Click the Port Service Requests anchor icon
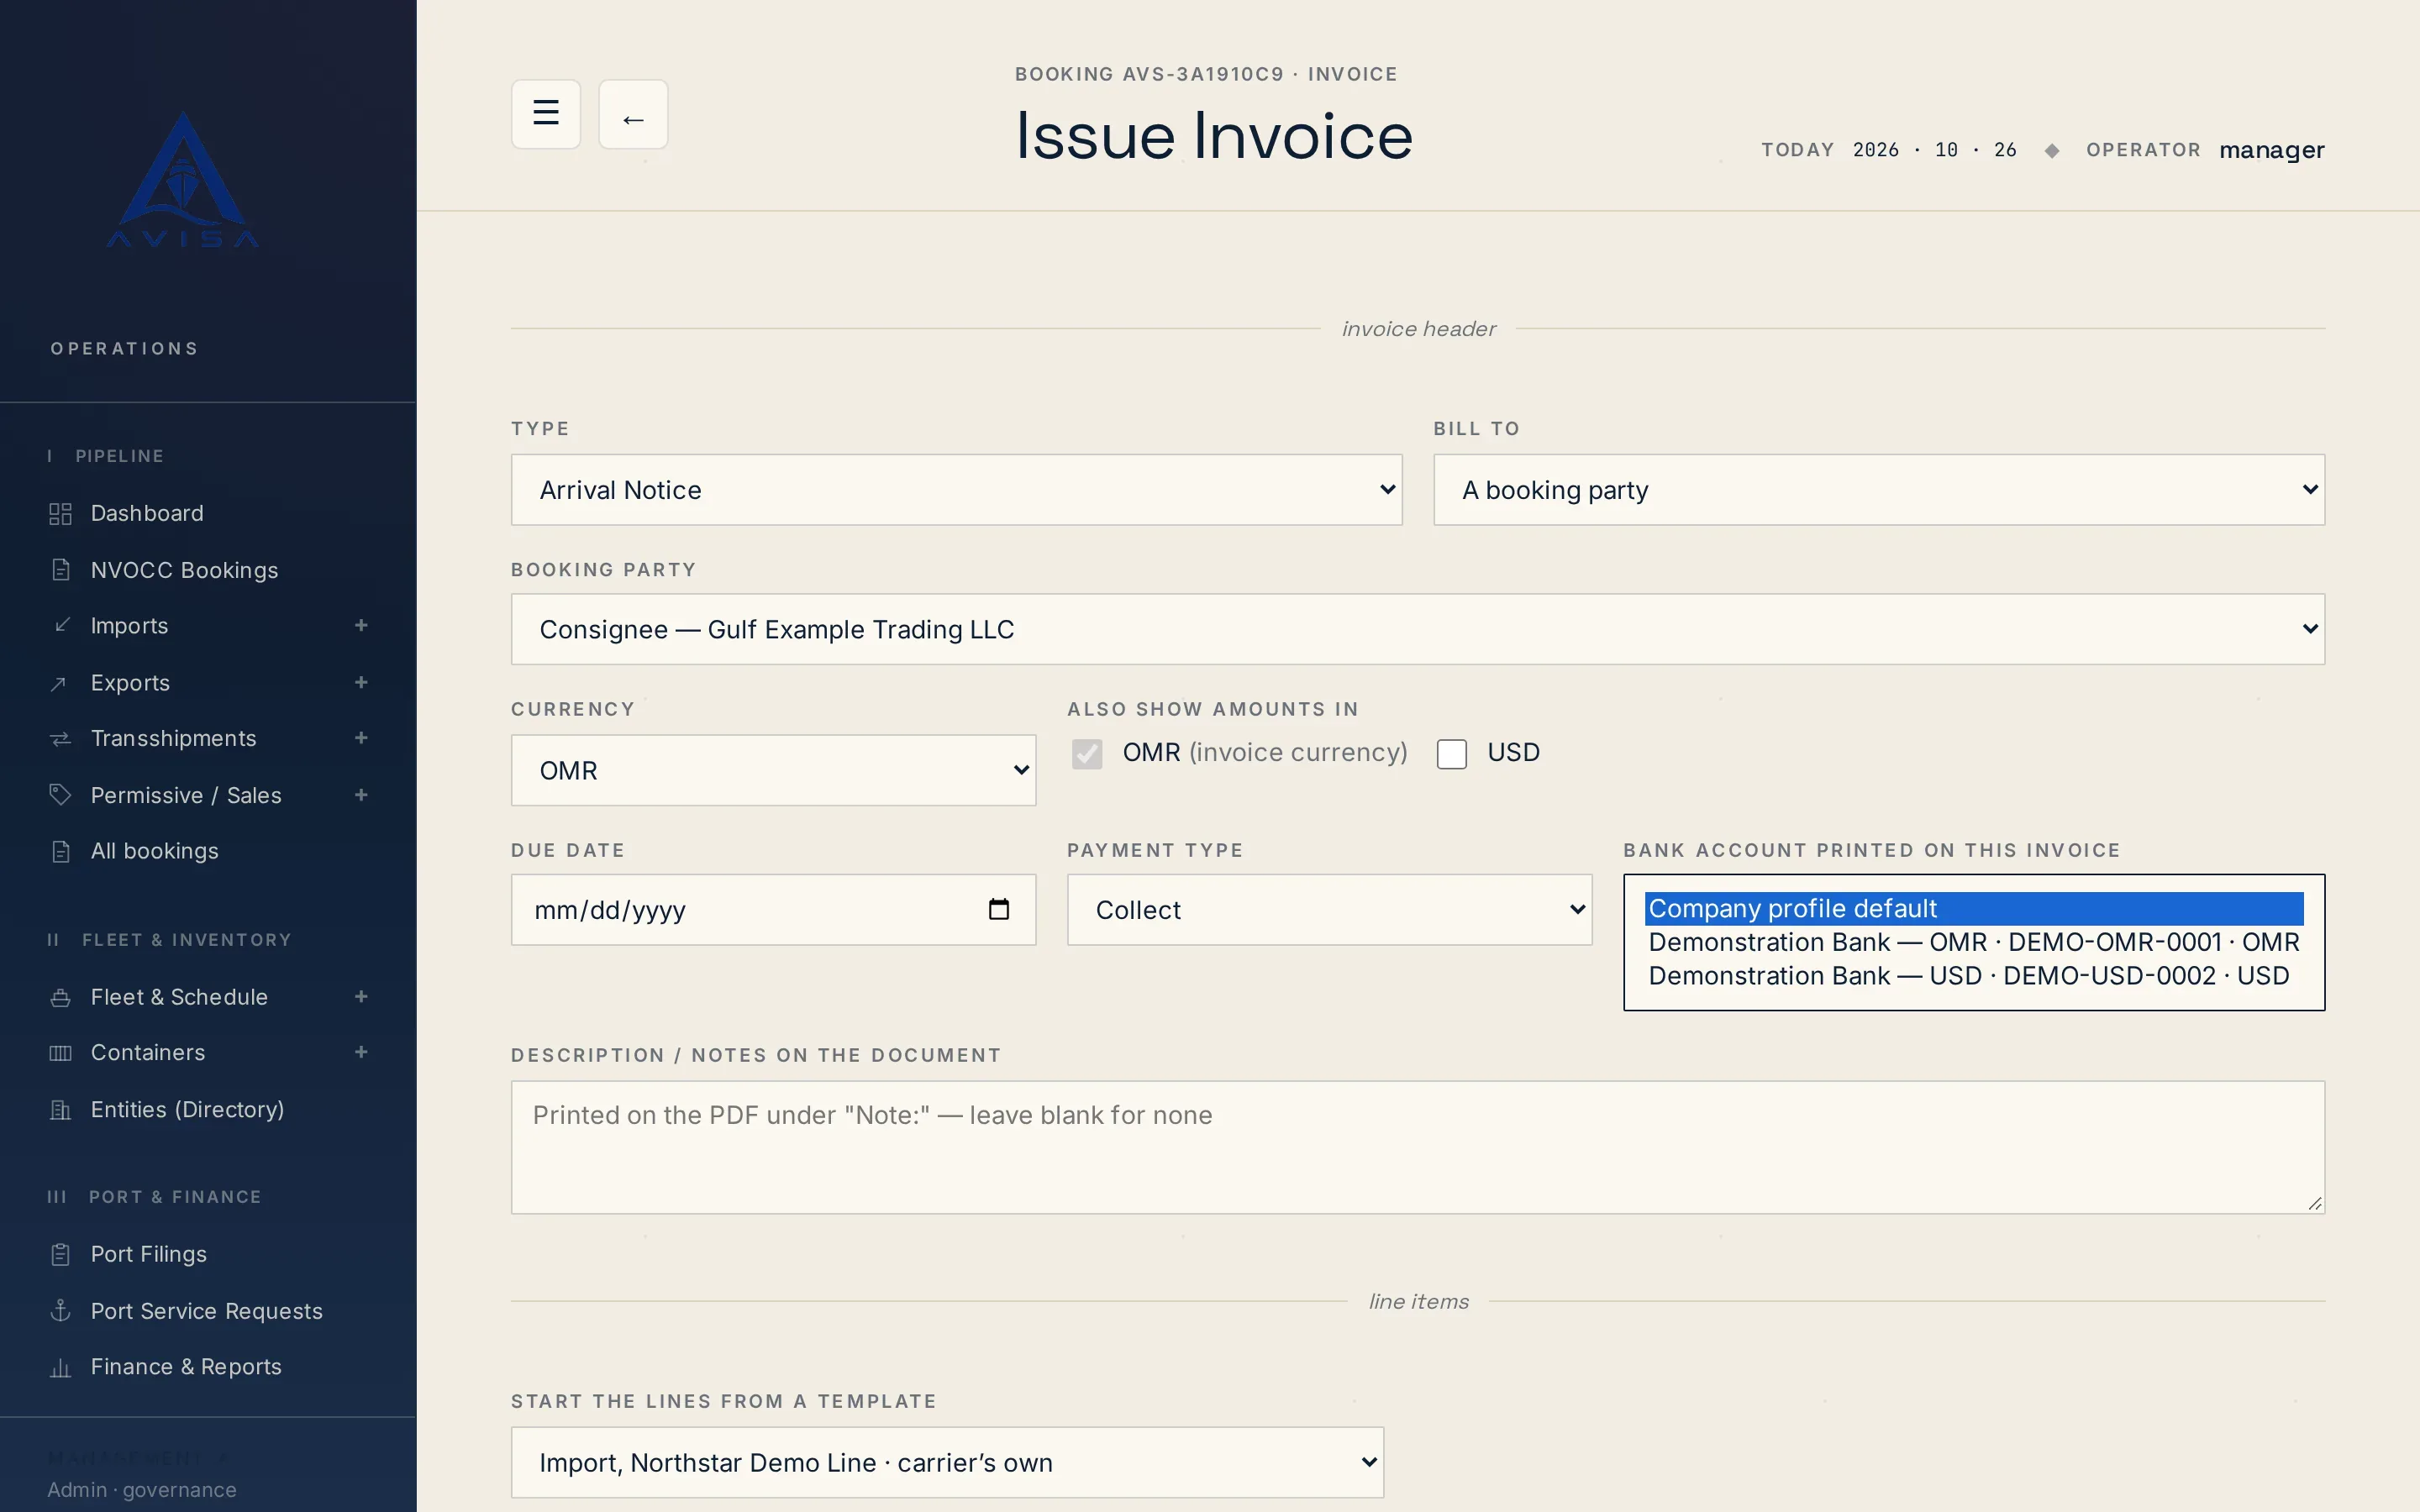The image size is (2420, 1512). click(60, 1311)
